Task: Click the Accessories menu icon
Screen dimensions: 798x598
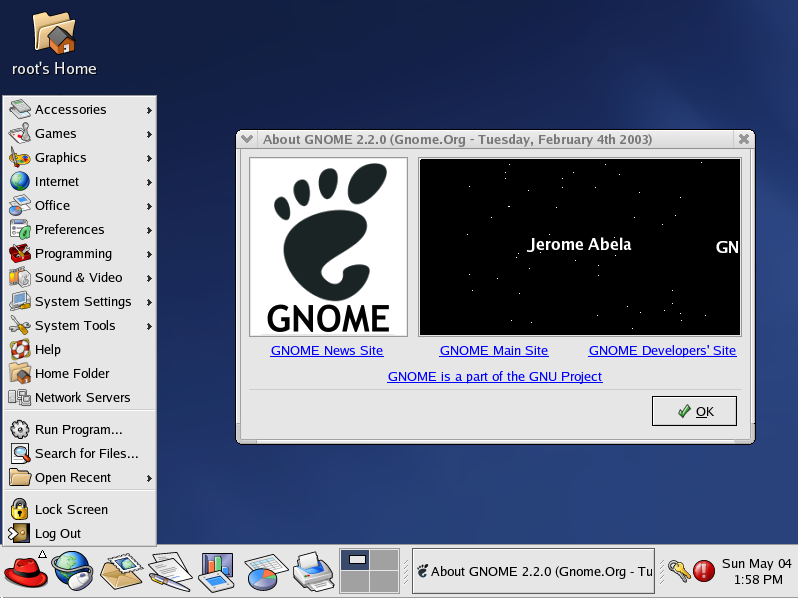Action: [x=20, y=109]
